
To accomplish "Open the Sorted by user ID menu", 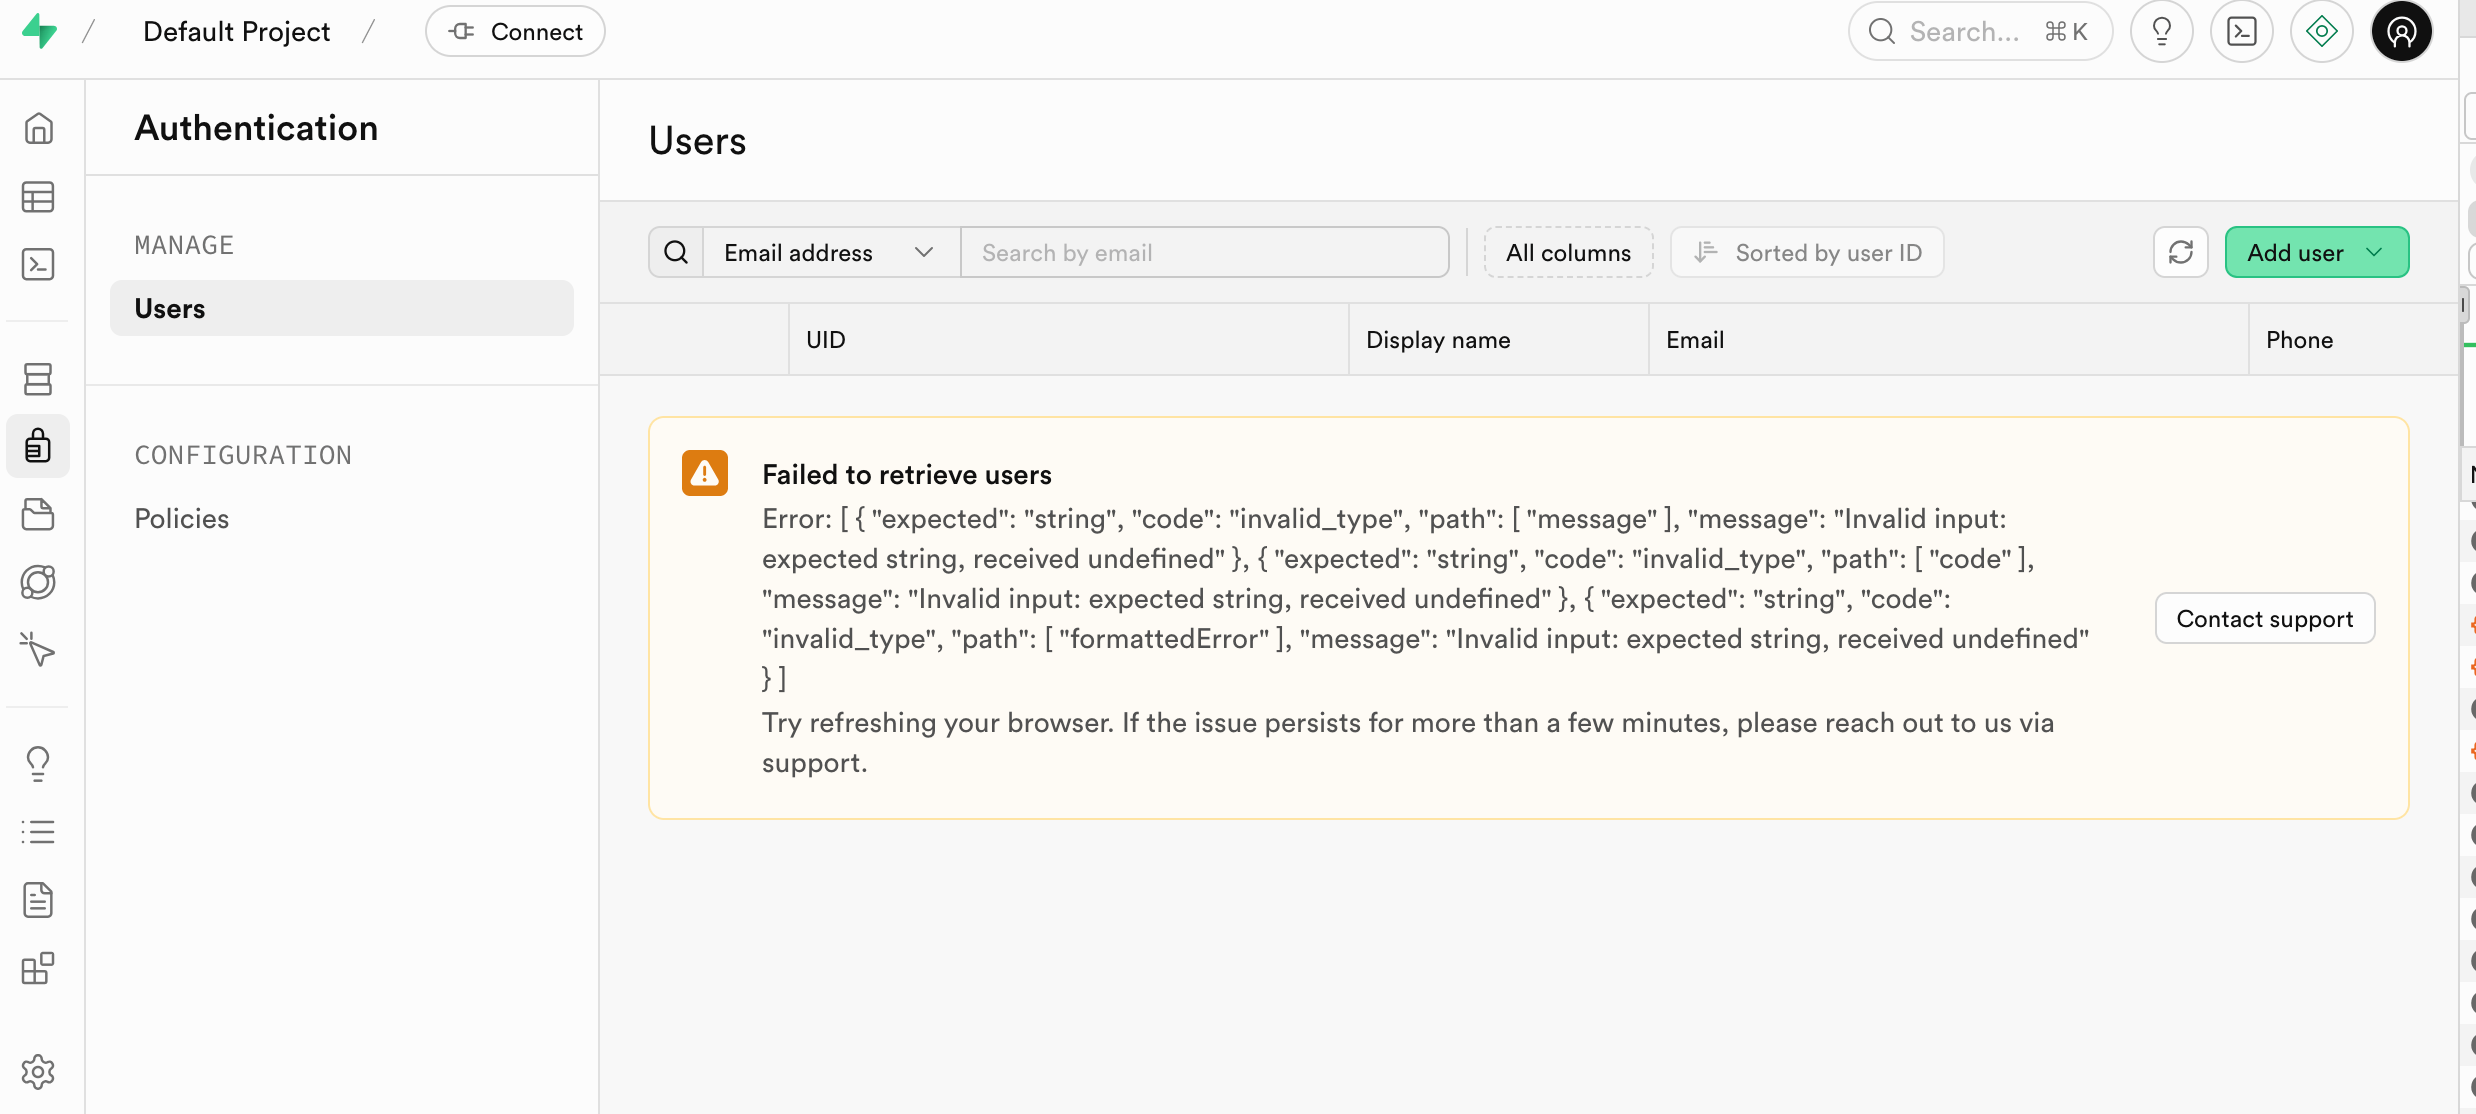I will pos(1807,252).
